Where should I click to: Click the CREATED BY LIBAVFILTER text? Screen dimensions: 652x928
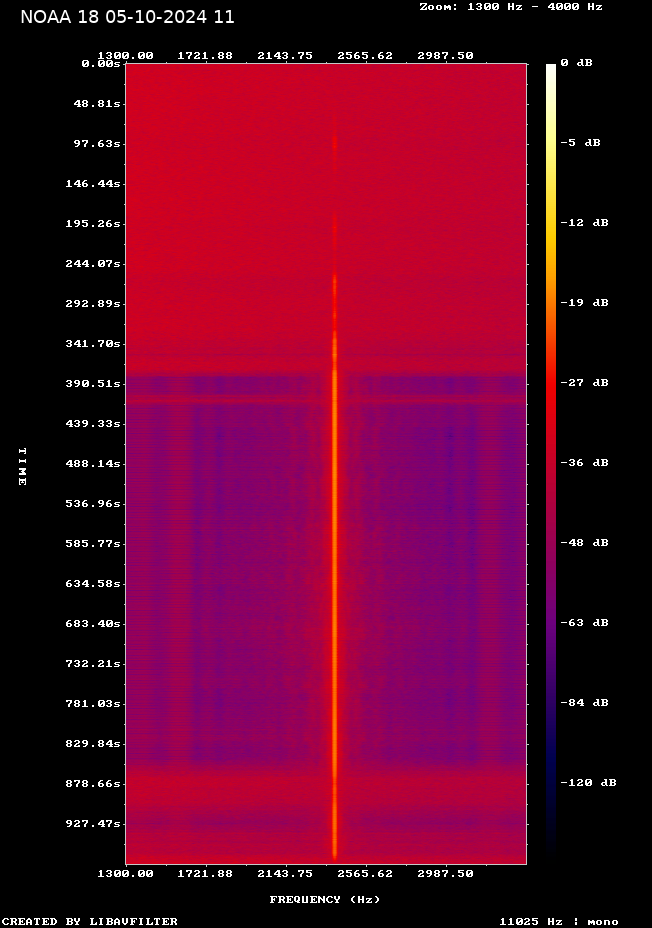90,921
